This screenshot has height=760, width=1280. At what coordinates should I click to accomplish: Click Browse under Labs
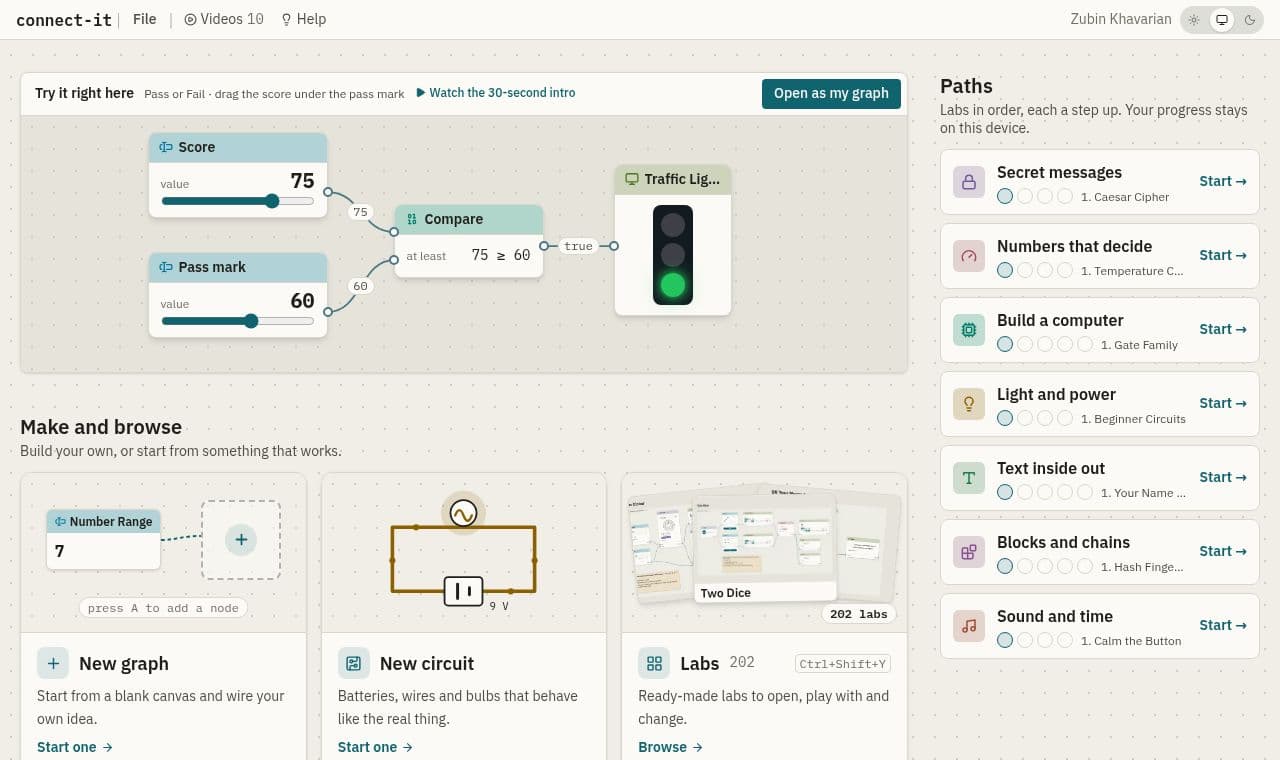671,747
